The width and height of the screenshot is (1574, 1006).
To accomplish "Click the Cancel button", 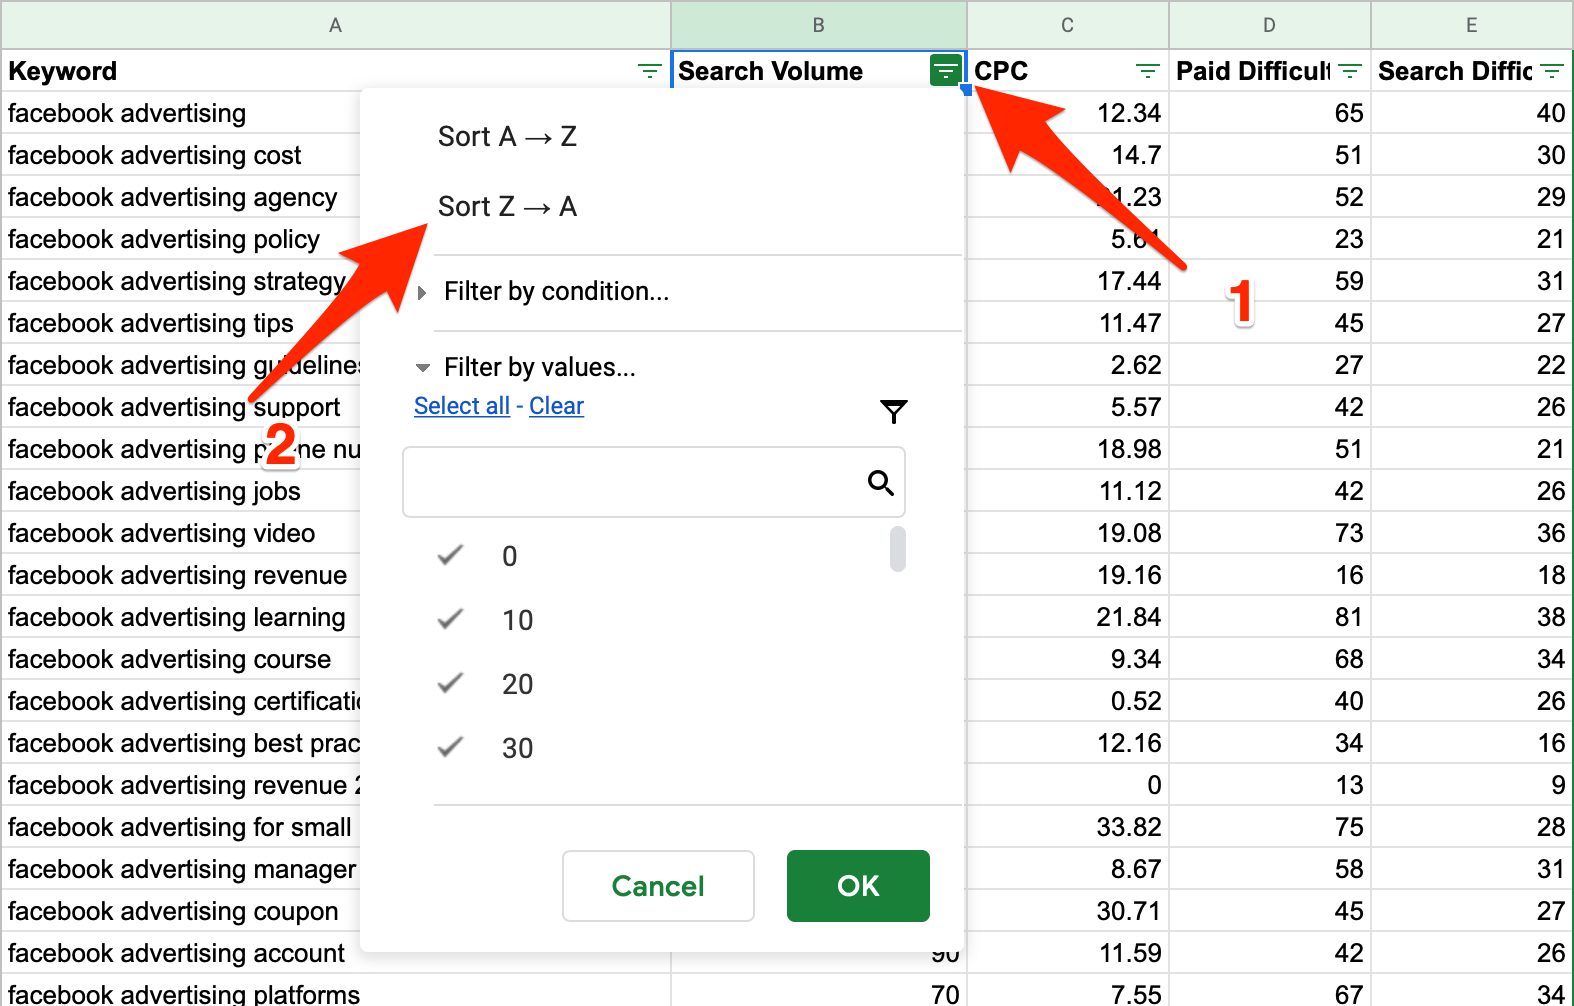I will [x=658, y=886].
